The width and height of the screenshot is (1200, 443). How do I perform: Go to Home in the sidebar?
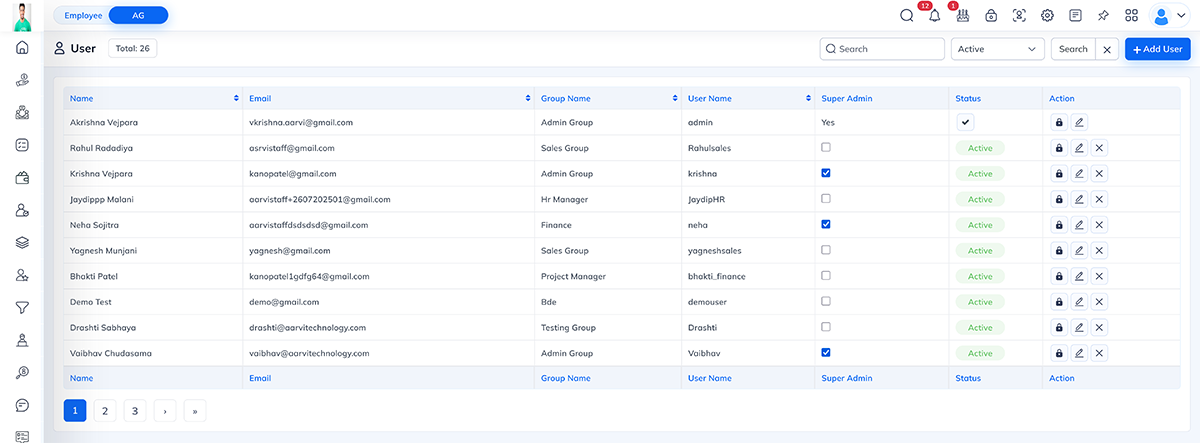[x=22, y=48]
